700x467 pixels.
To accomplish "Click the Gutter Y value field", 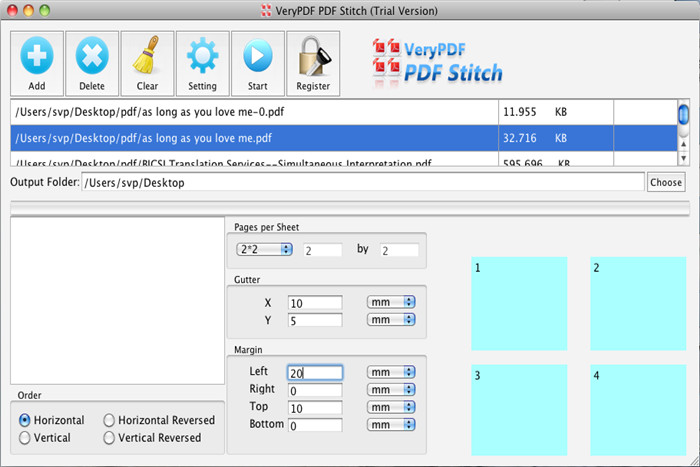I will pyautogui.click(x=315, y=320).
